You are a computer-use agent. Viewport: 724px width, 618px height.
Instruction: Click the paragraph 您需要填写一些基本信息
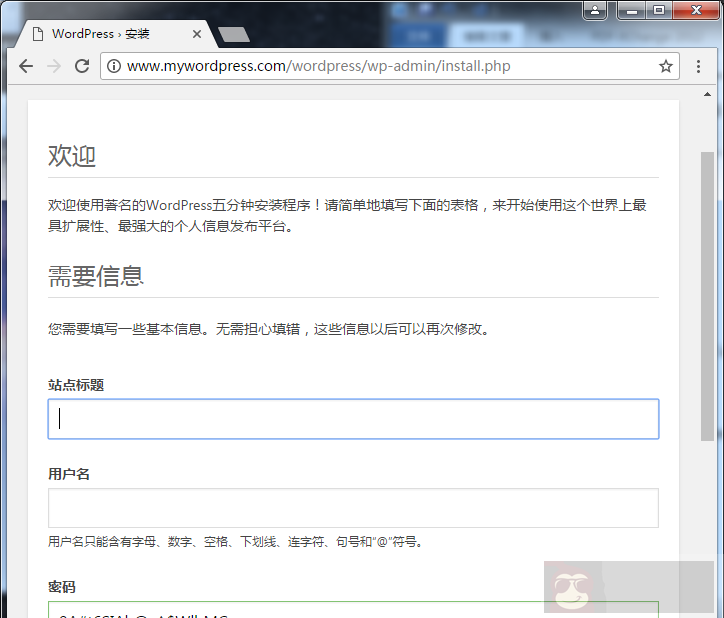click(269, 329)
